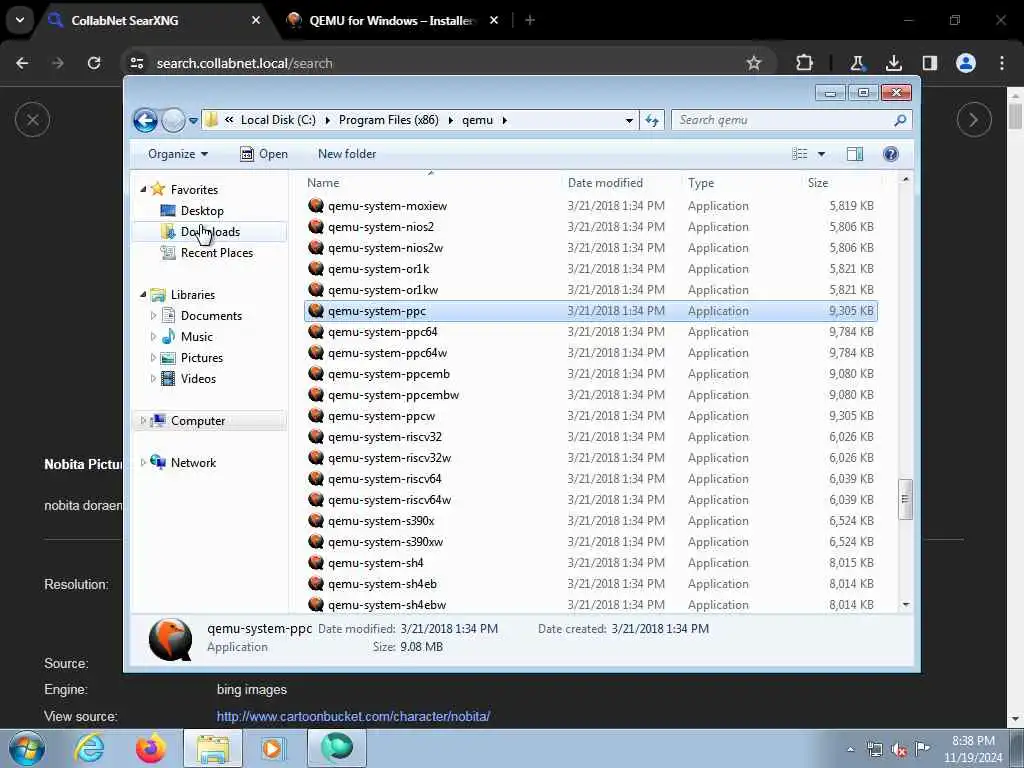This screenshot has height=768, width=1024.
Task: Click the Explorer back navigation arrow
Action: [145, 120]
